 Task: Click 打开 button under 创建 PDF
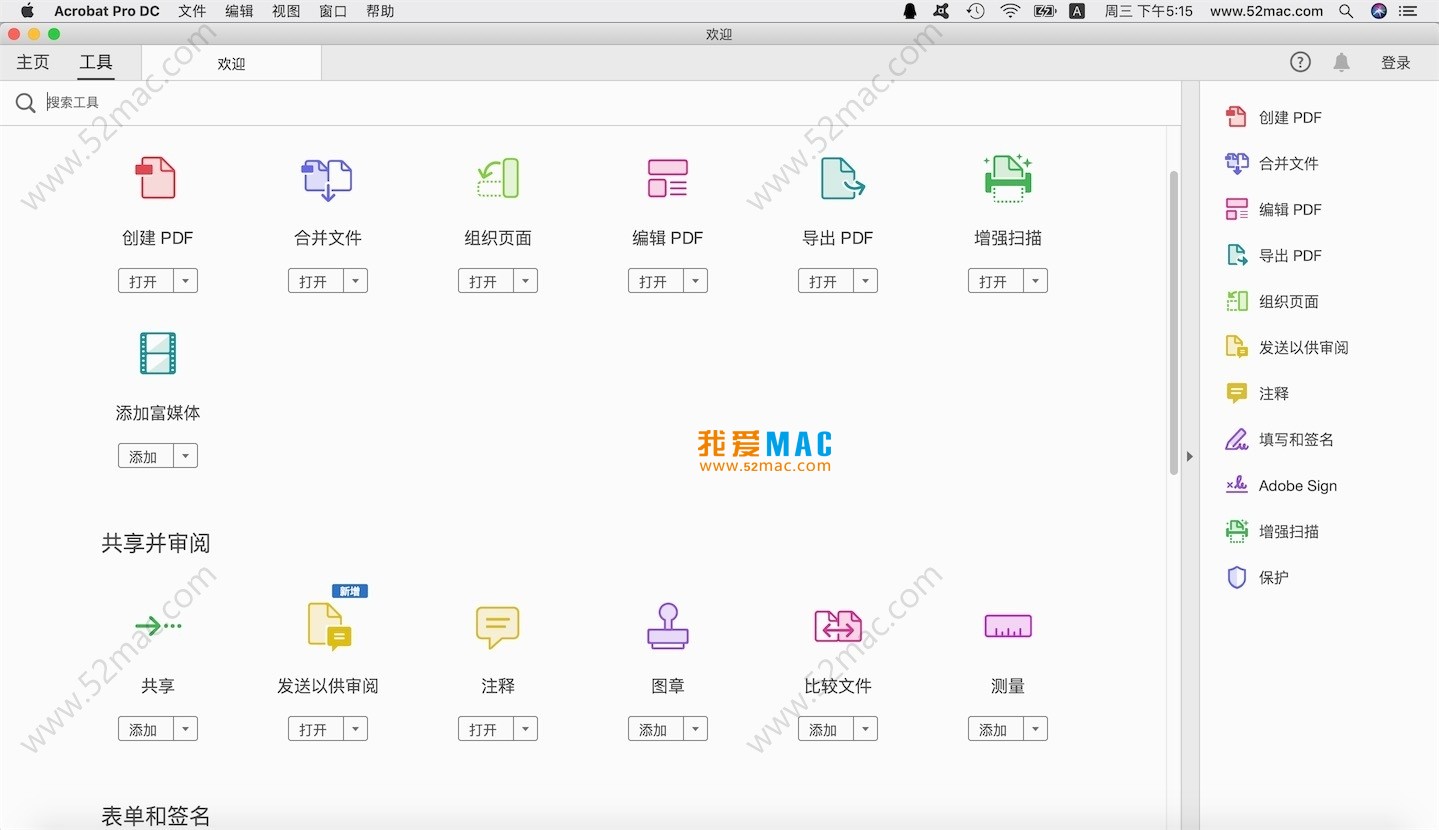point(146,281)
